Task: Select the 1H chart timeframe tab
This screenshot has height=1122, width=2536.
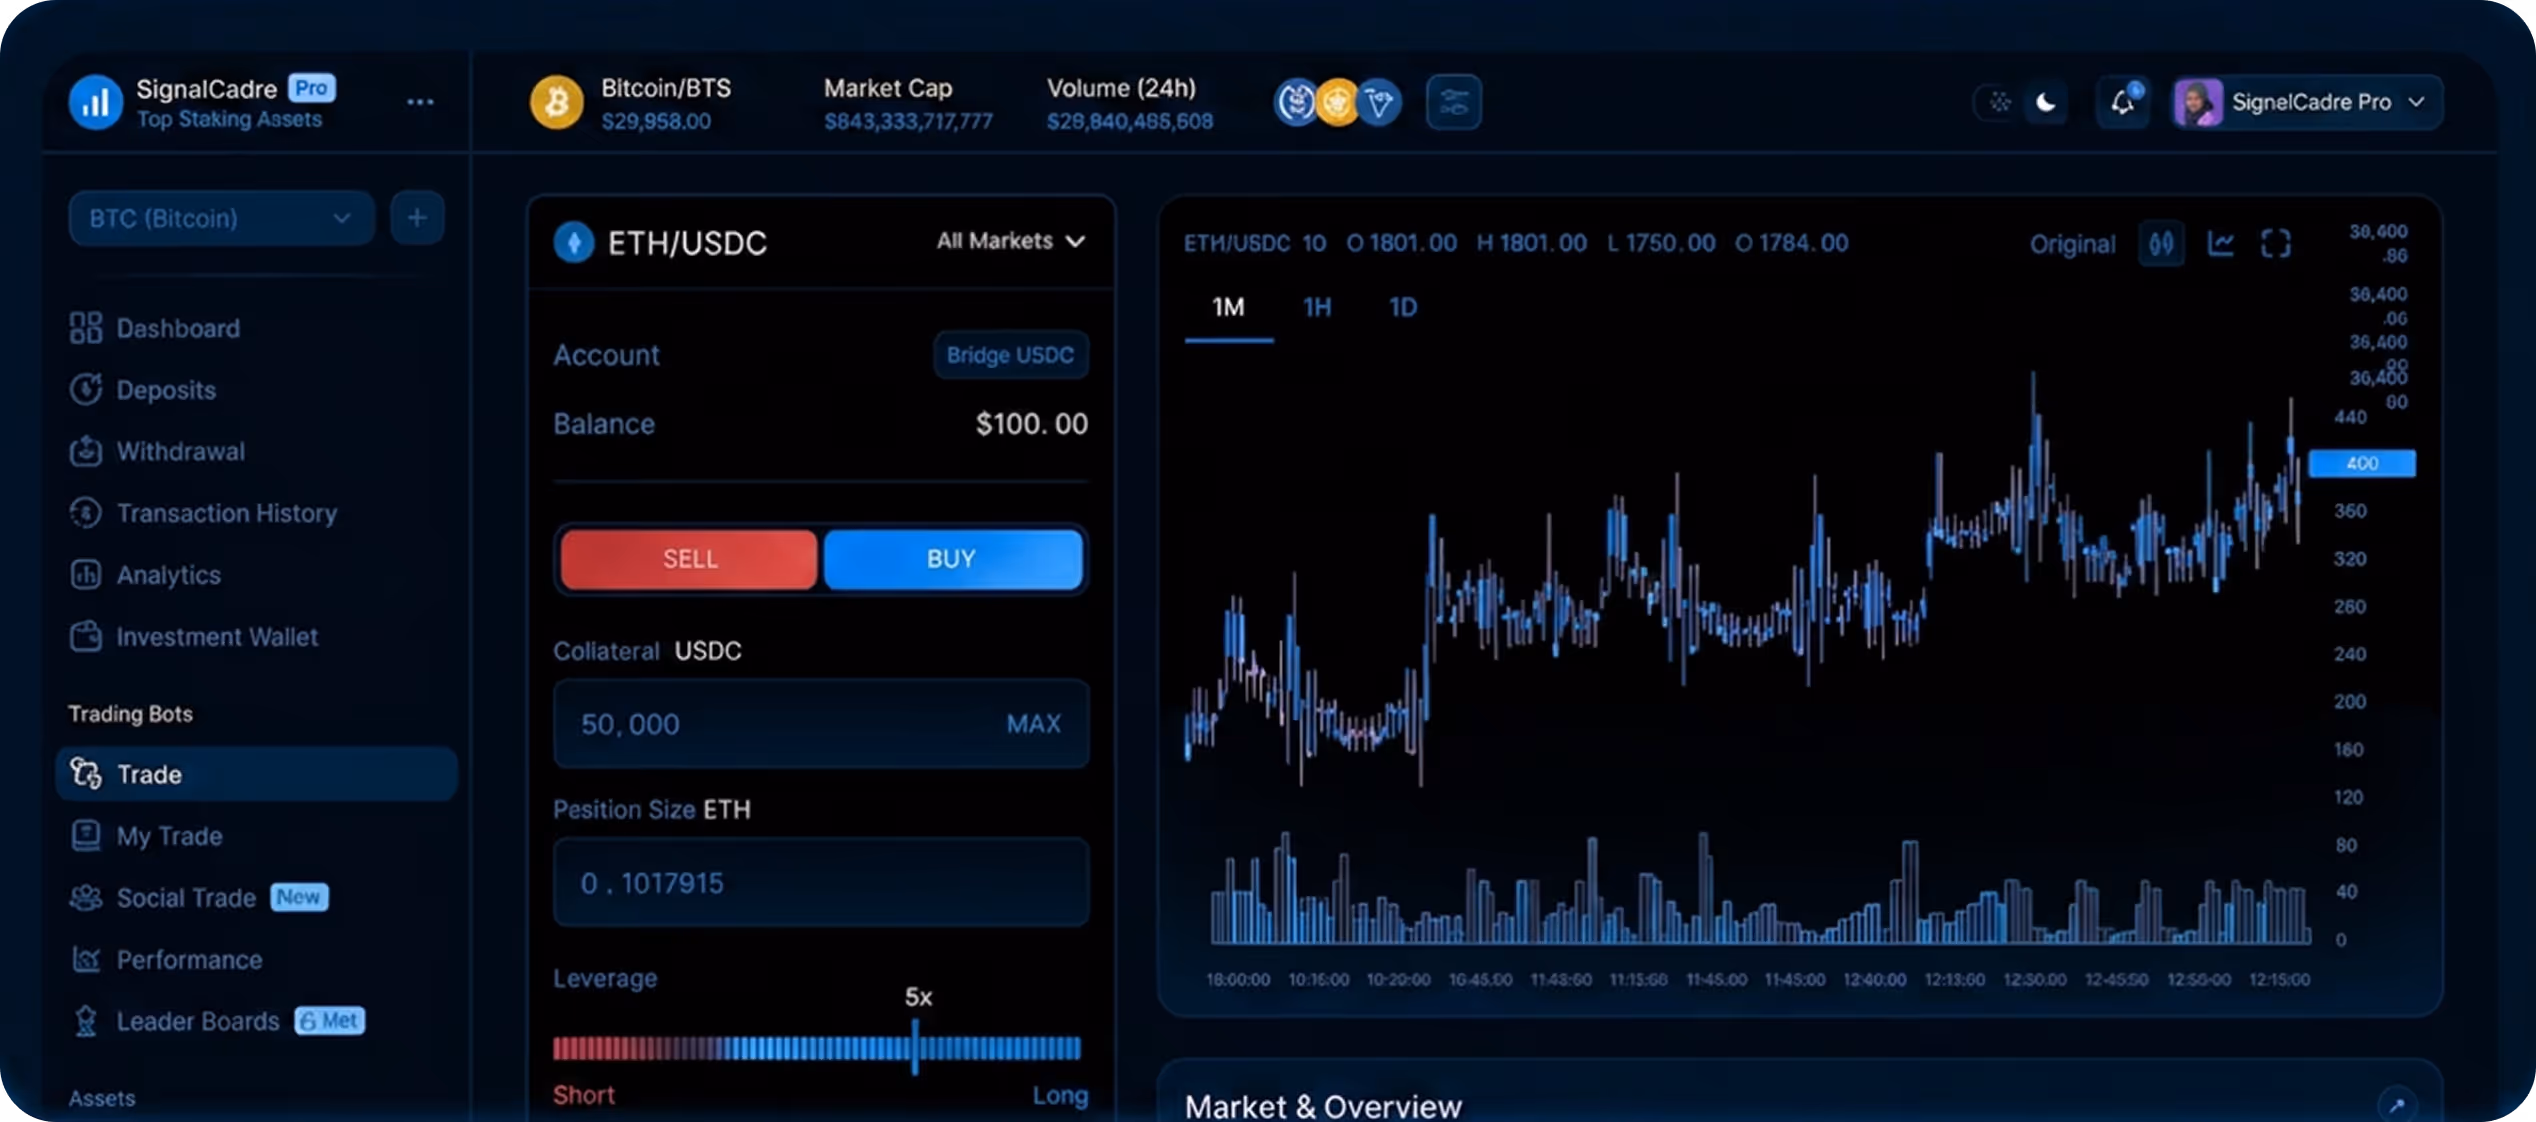Action: pyautogui.click(x=1317, y=307)
